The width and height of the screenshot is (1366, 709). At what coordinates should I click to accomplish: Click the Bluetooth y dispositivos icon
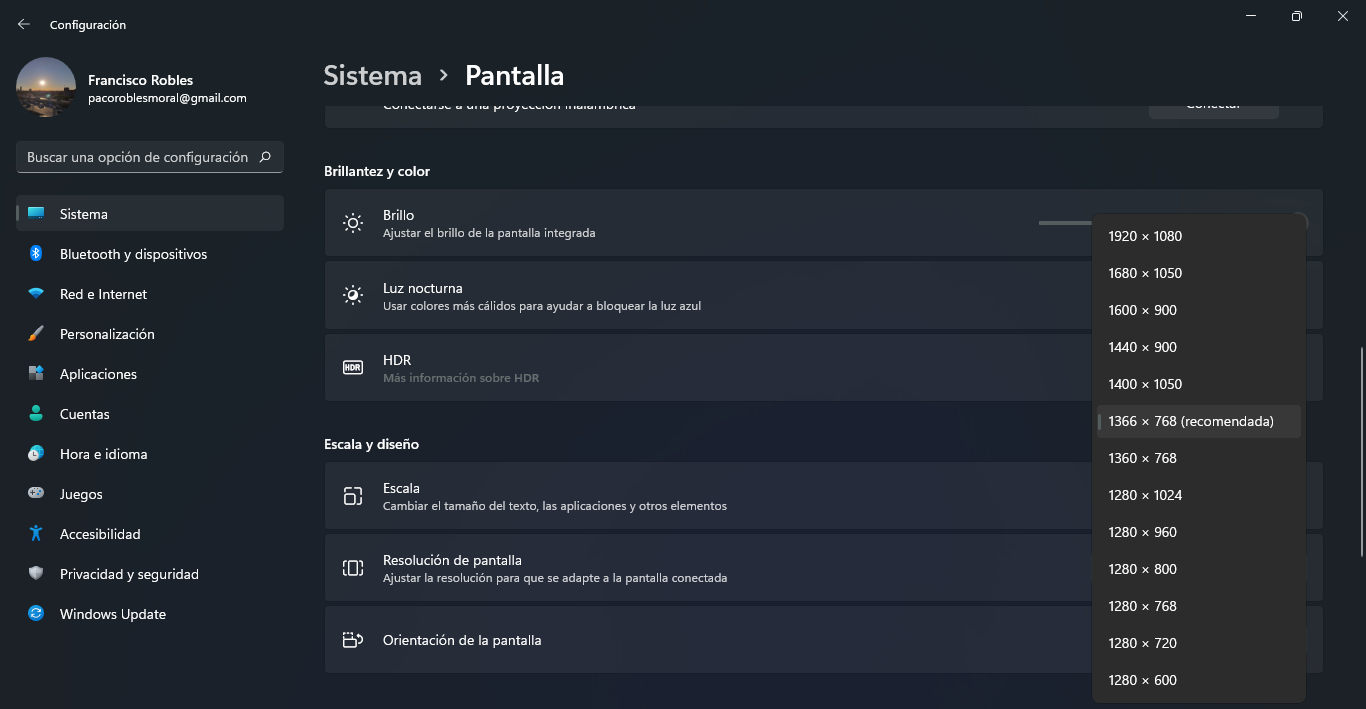click(36, 254)
